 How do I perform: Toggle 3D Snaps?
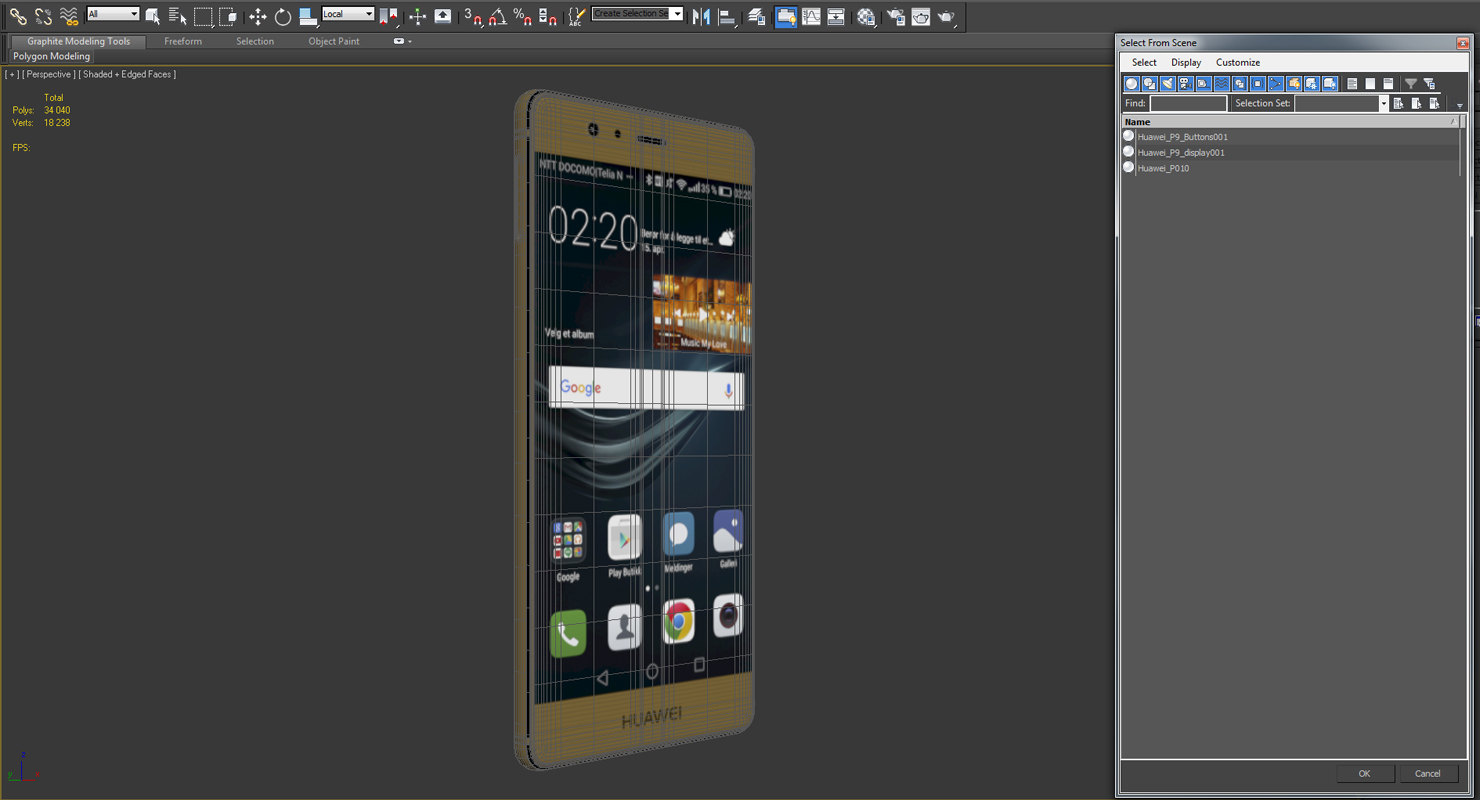point(473,16)
